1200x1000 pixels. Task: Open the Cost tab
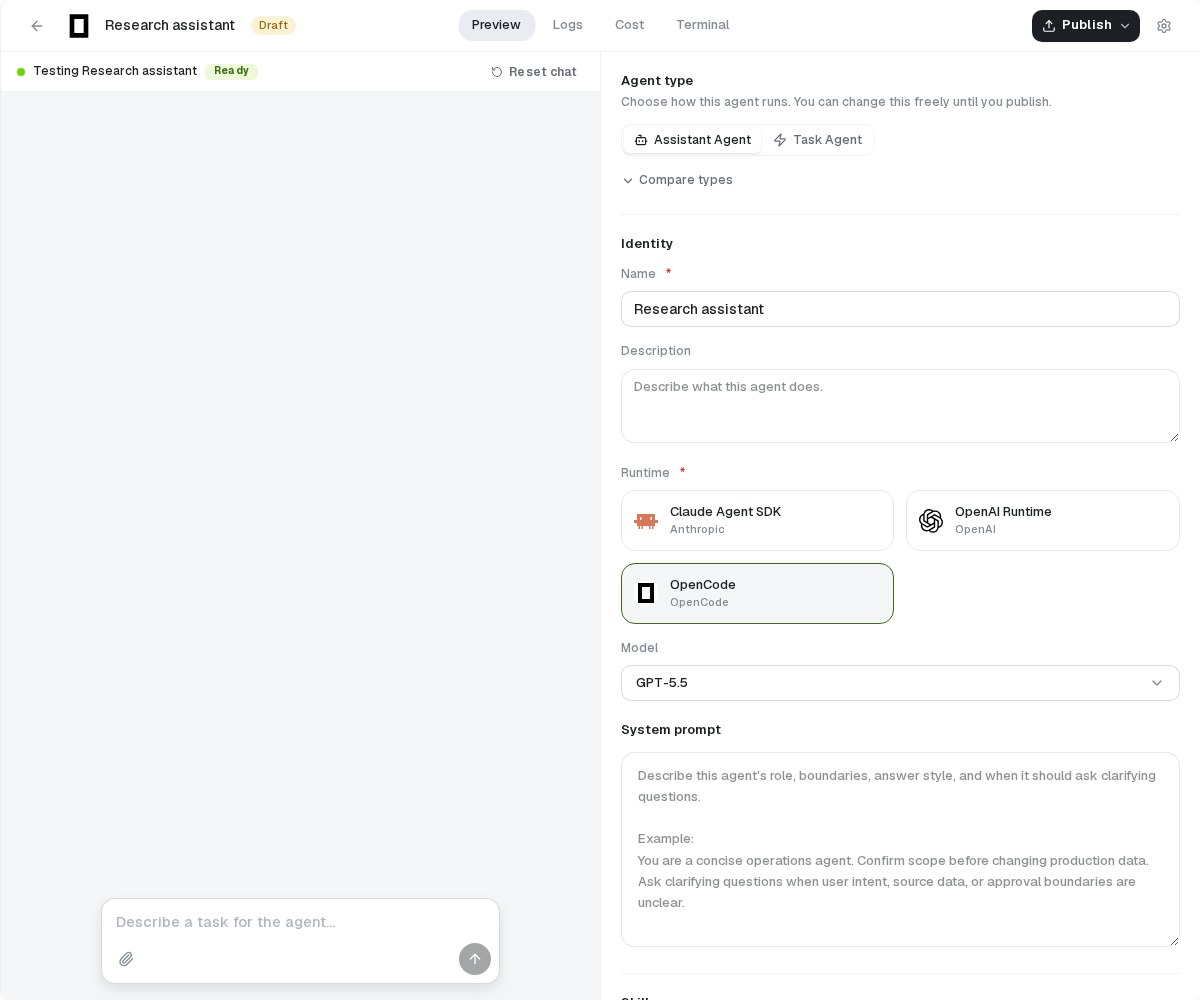click(630, 25)
